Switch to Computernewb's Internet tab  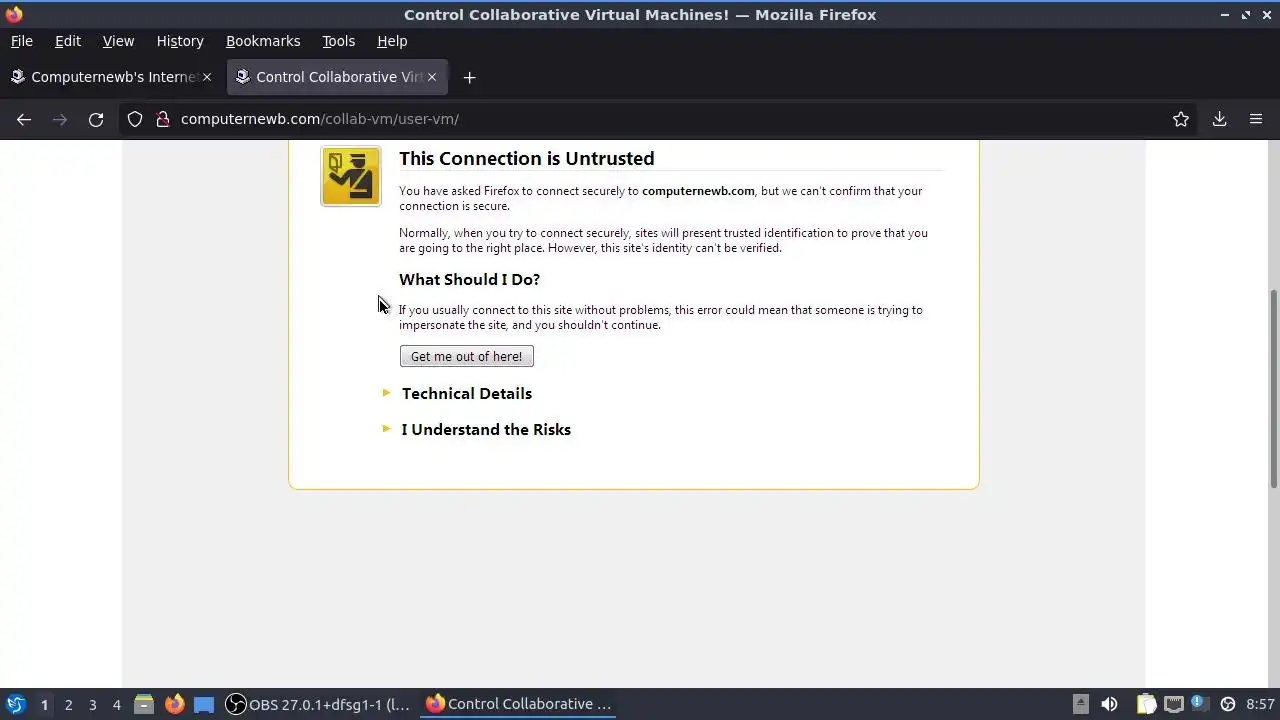click(110, 77)
